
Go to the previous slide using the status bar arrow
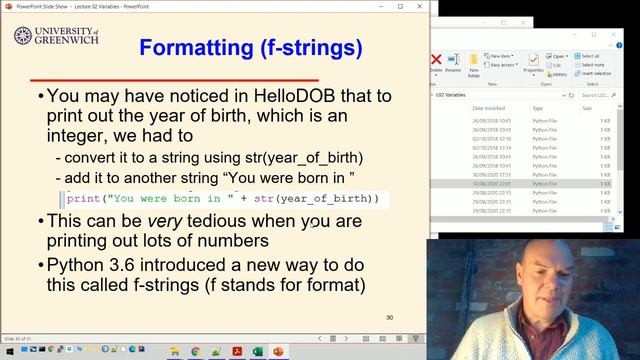tap(320, 338)
